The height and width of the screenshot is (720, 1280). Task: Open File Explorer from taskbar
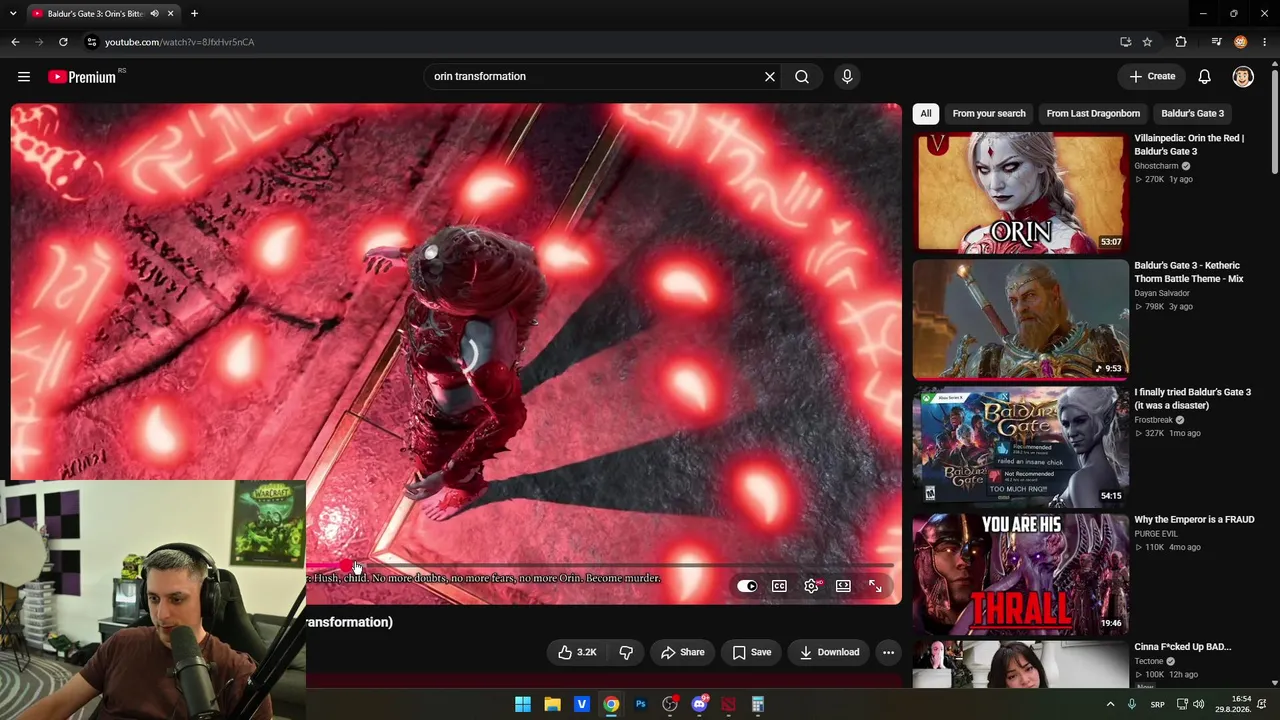click(x=552, y=704)
